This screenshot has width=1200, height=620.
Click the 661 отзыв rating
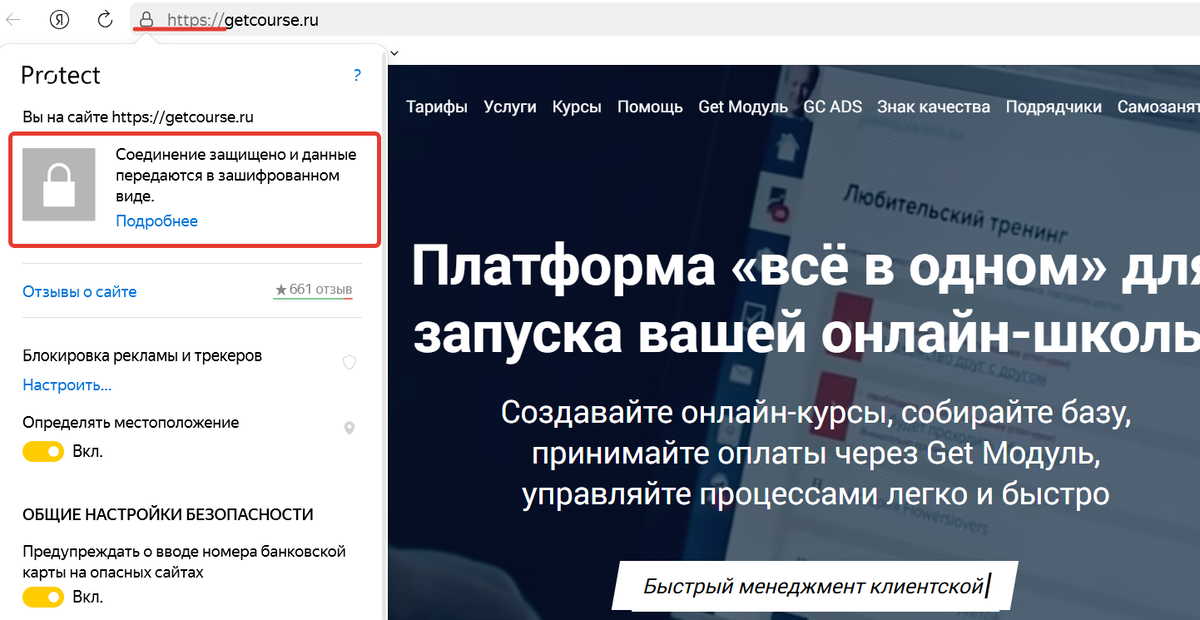(x=314, y=290)
